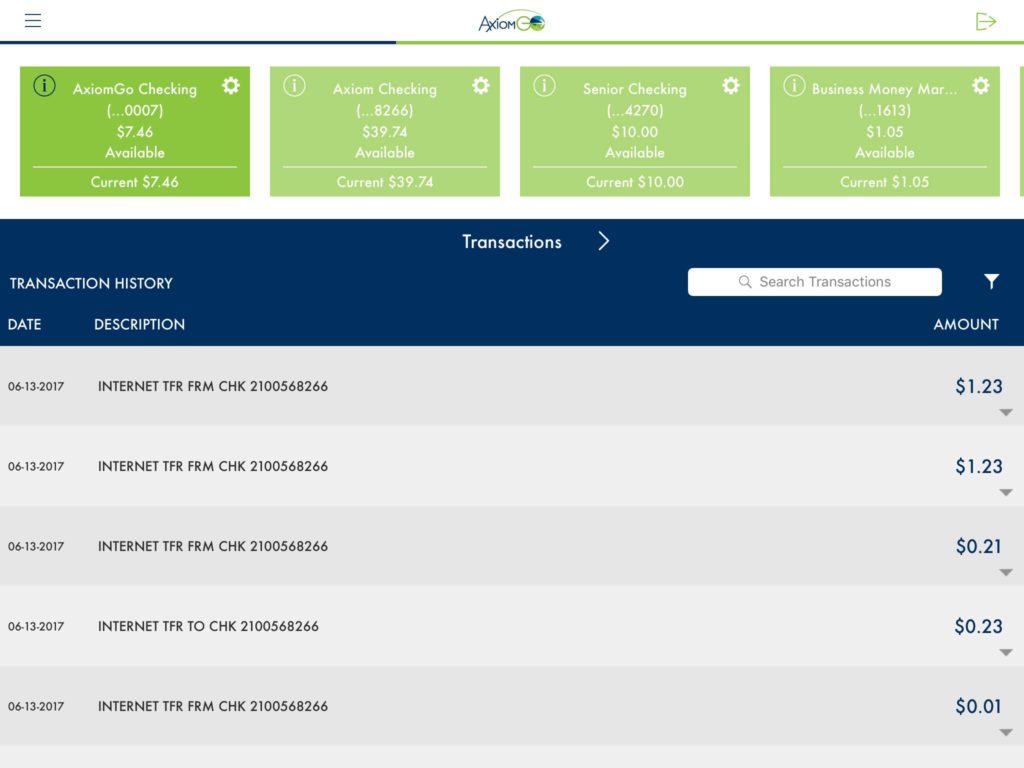Expand details of first $1.23 transaction
The height and width of the screenshot is (768, 1024).
click(x=1006, y=413)
